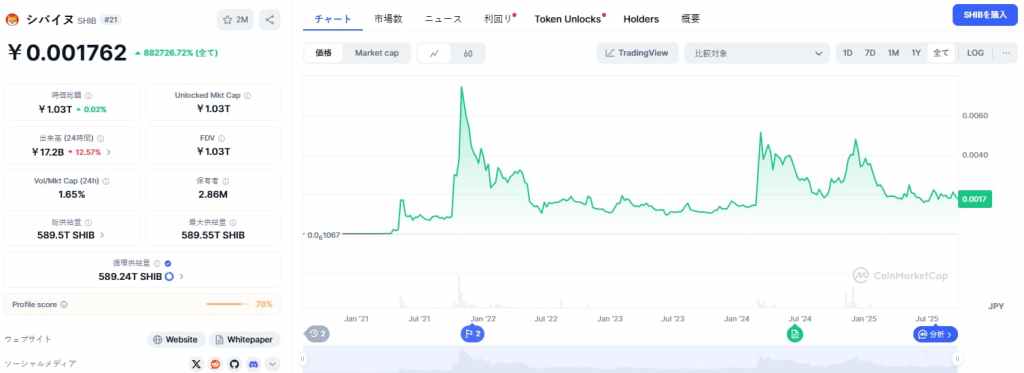Screen dimensions: 1024x373
Task: Click the 1.65% Vol/Mkt Cap value
Action: click(72, 195)
